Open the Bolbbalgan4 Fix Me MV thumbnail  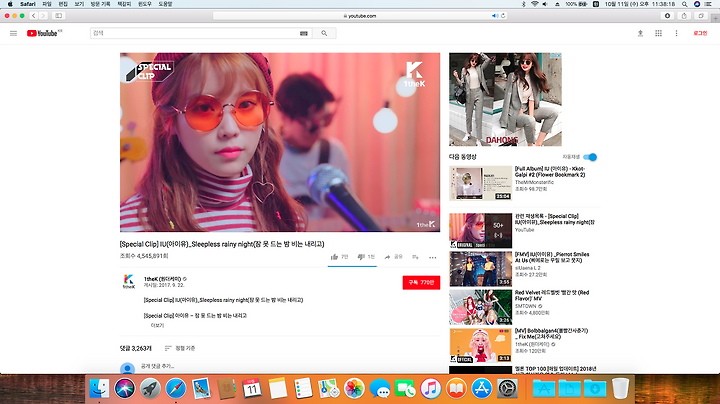click(480, 345)
